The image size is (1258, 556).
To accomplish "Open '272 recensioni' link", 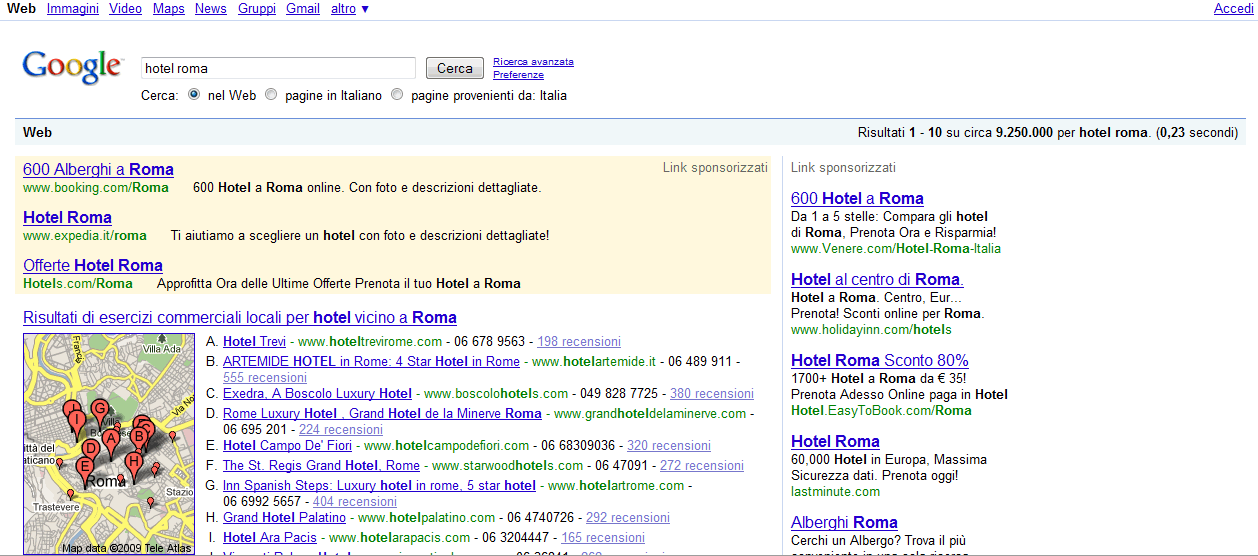I will [x=702, y=466].
